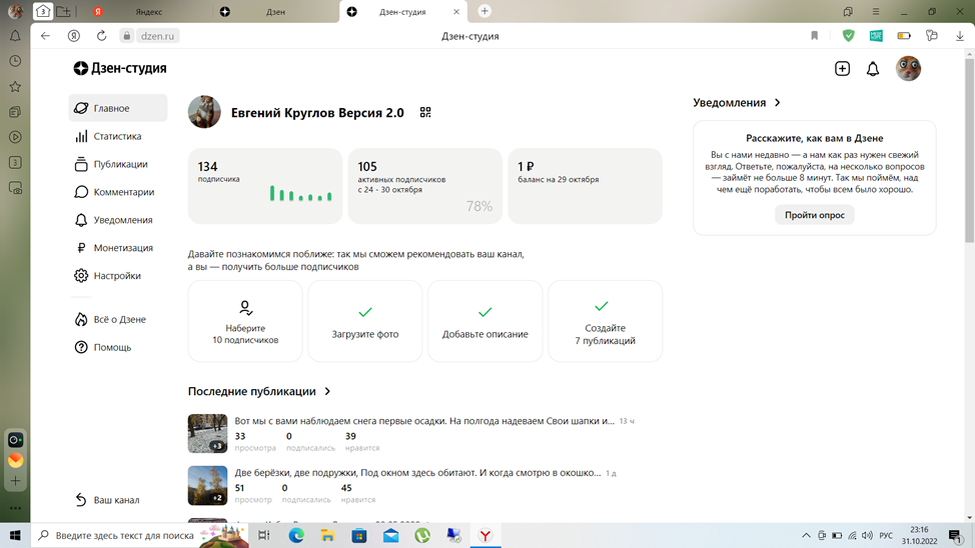The image size is (975, 548).
Task: Click the bookmark icon in address bar
Action: 814,36
